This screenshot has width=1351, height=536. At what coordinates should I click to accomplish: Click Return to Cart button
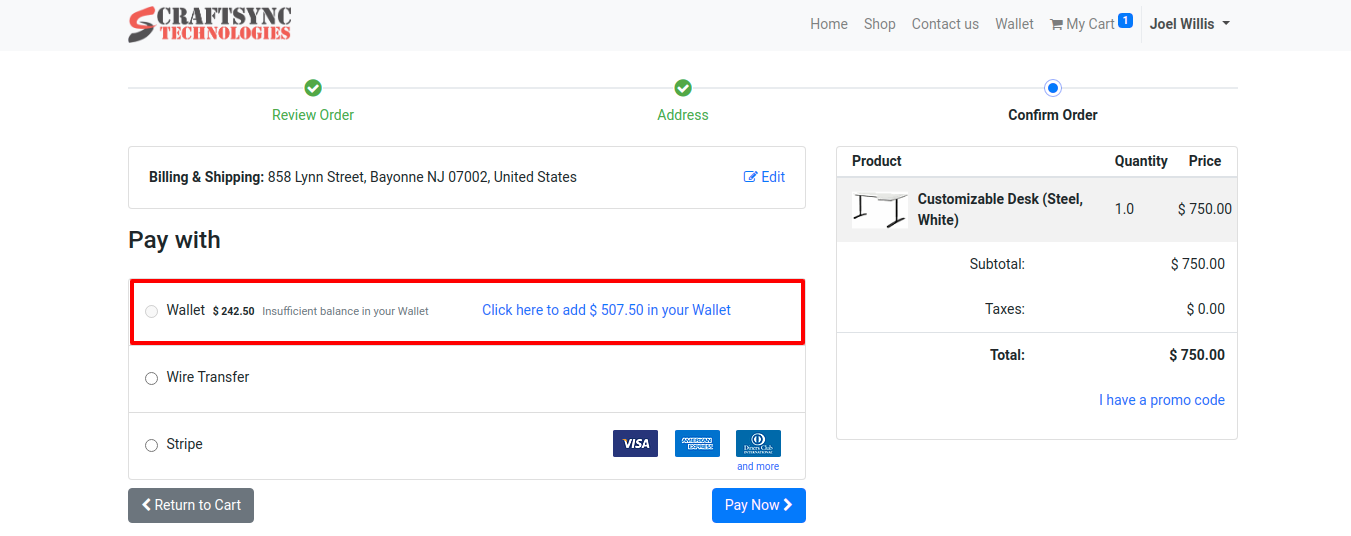[191, 505]
